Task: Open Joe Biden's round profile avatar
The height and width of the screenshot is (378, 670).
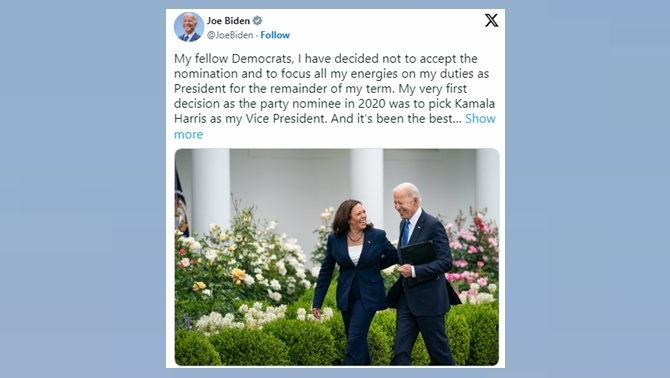Action: [189, 27]
